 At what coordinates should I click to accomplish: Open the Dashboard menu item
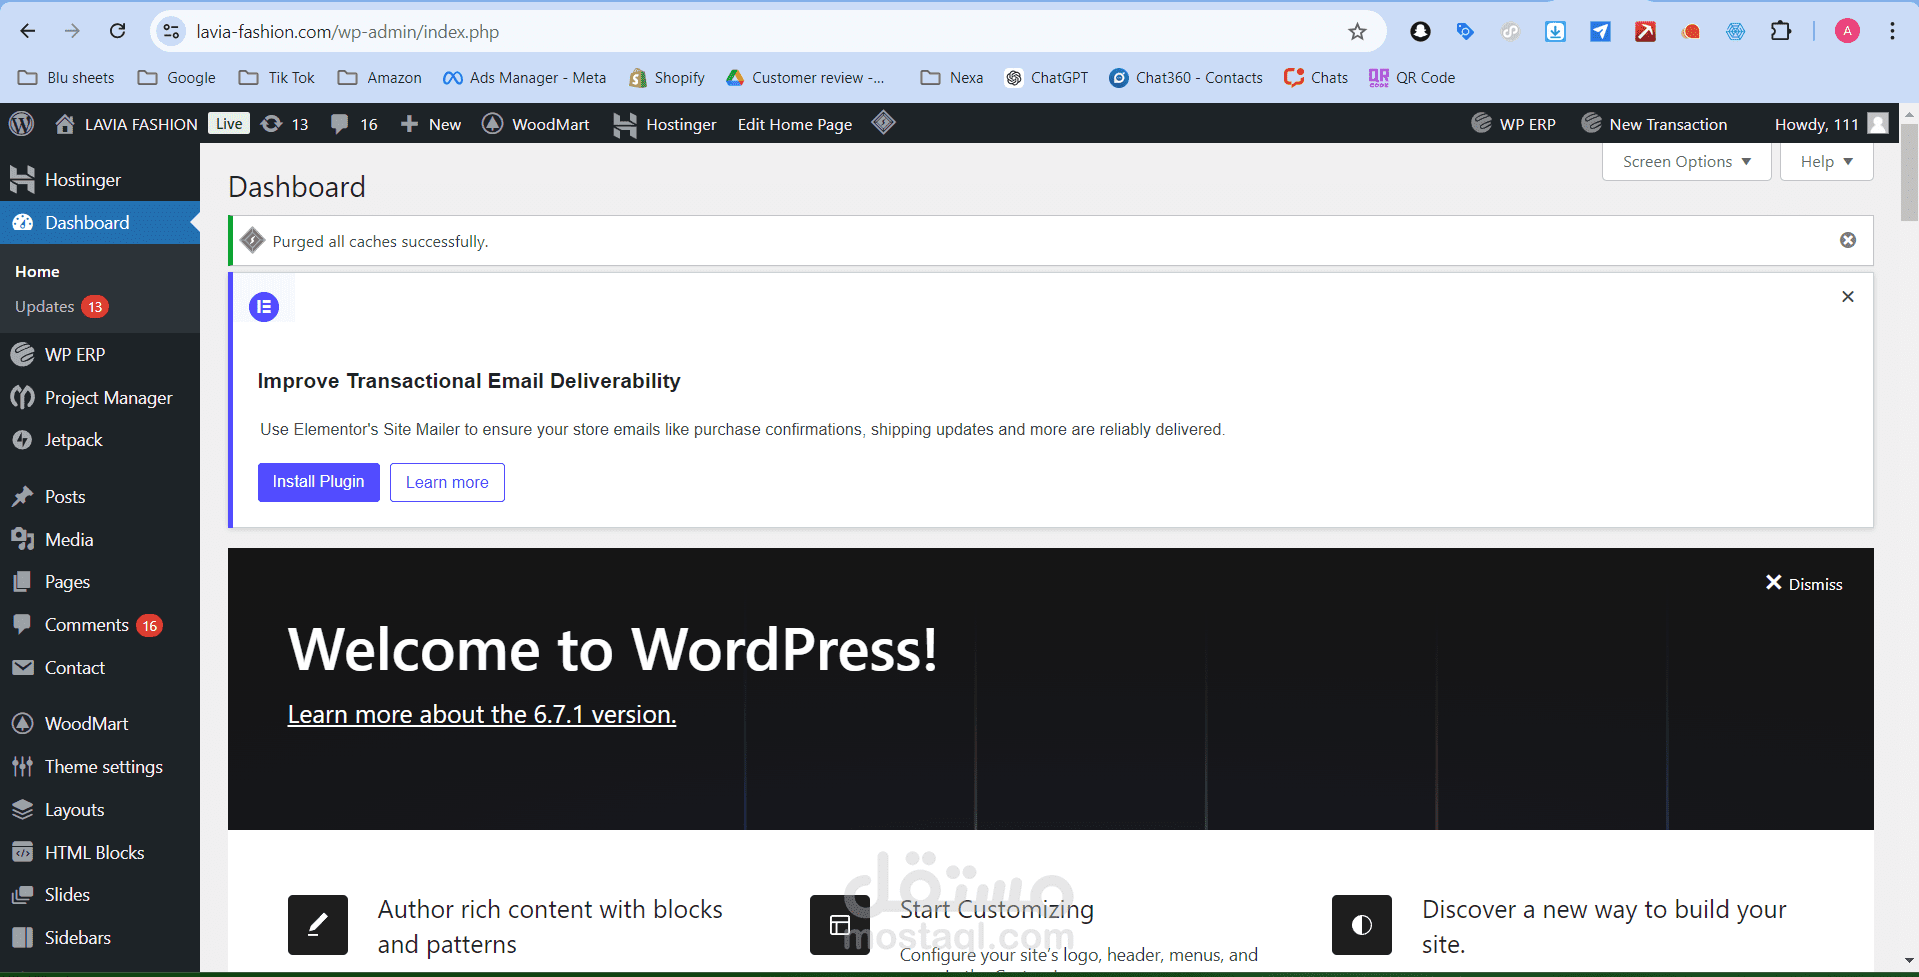coord(100,223)
